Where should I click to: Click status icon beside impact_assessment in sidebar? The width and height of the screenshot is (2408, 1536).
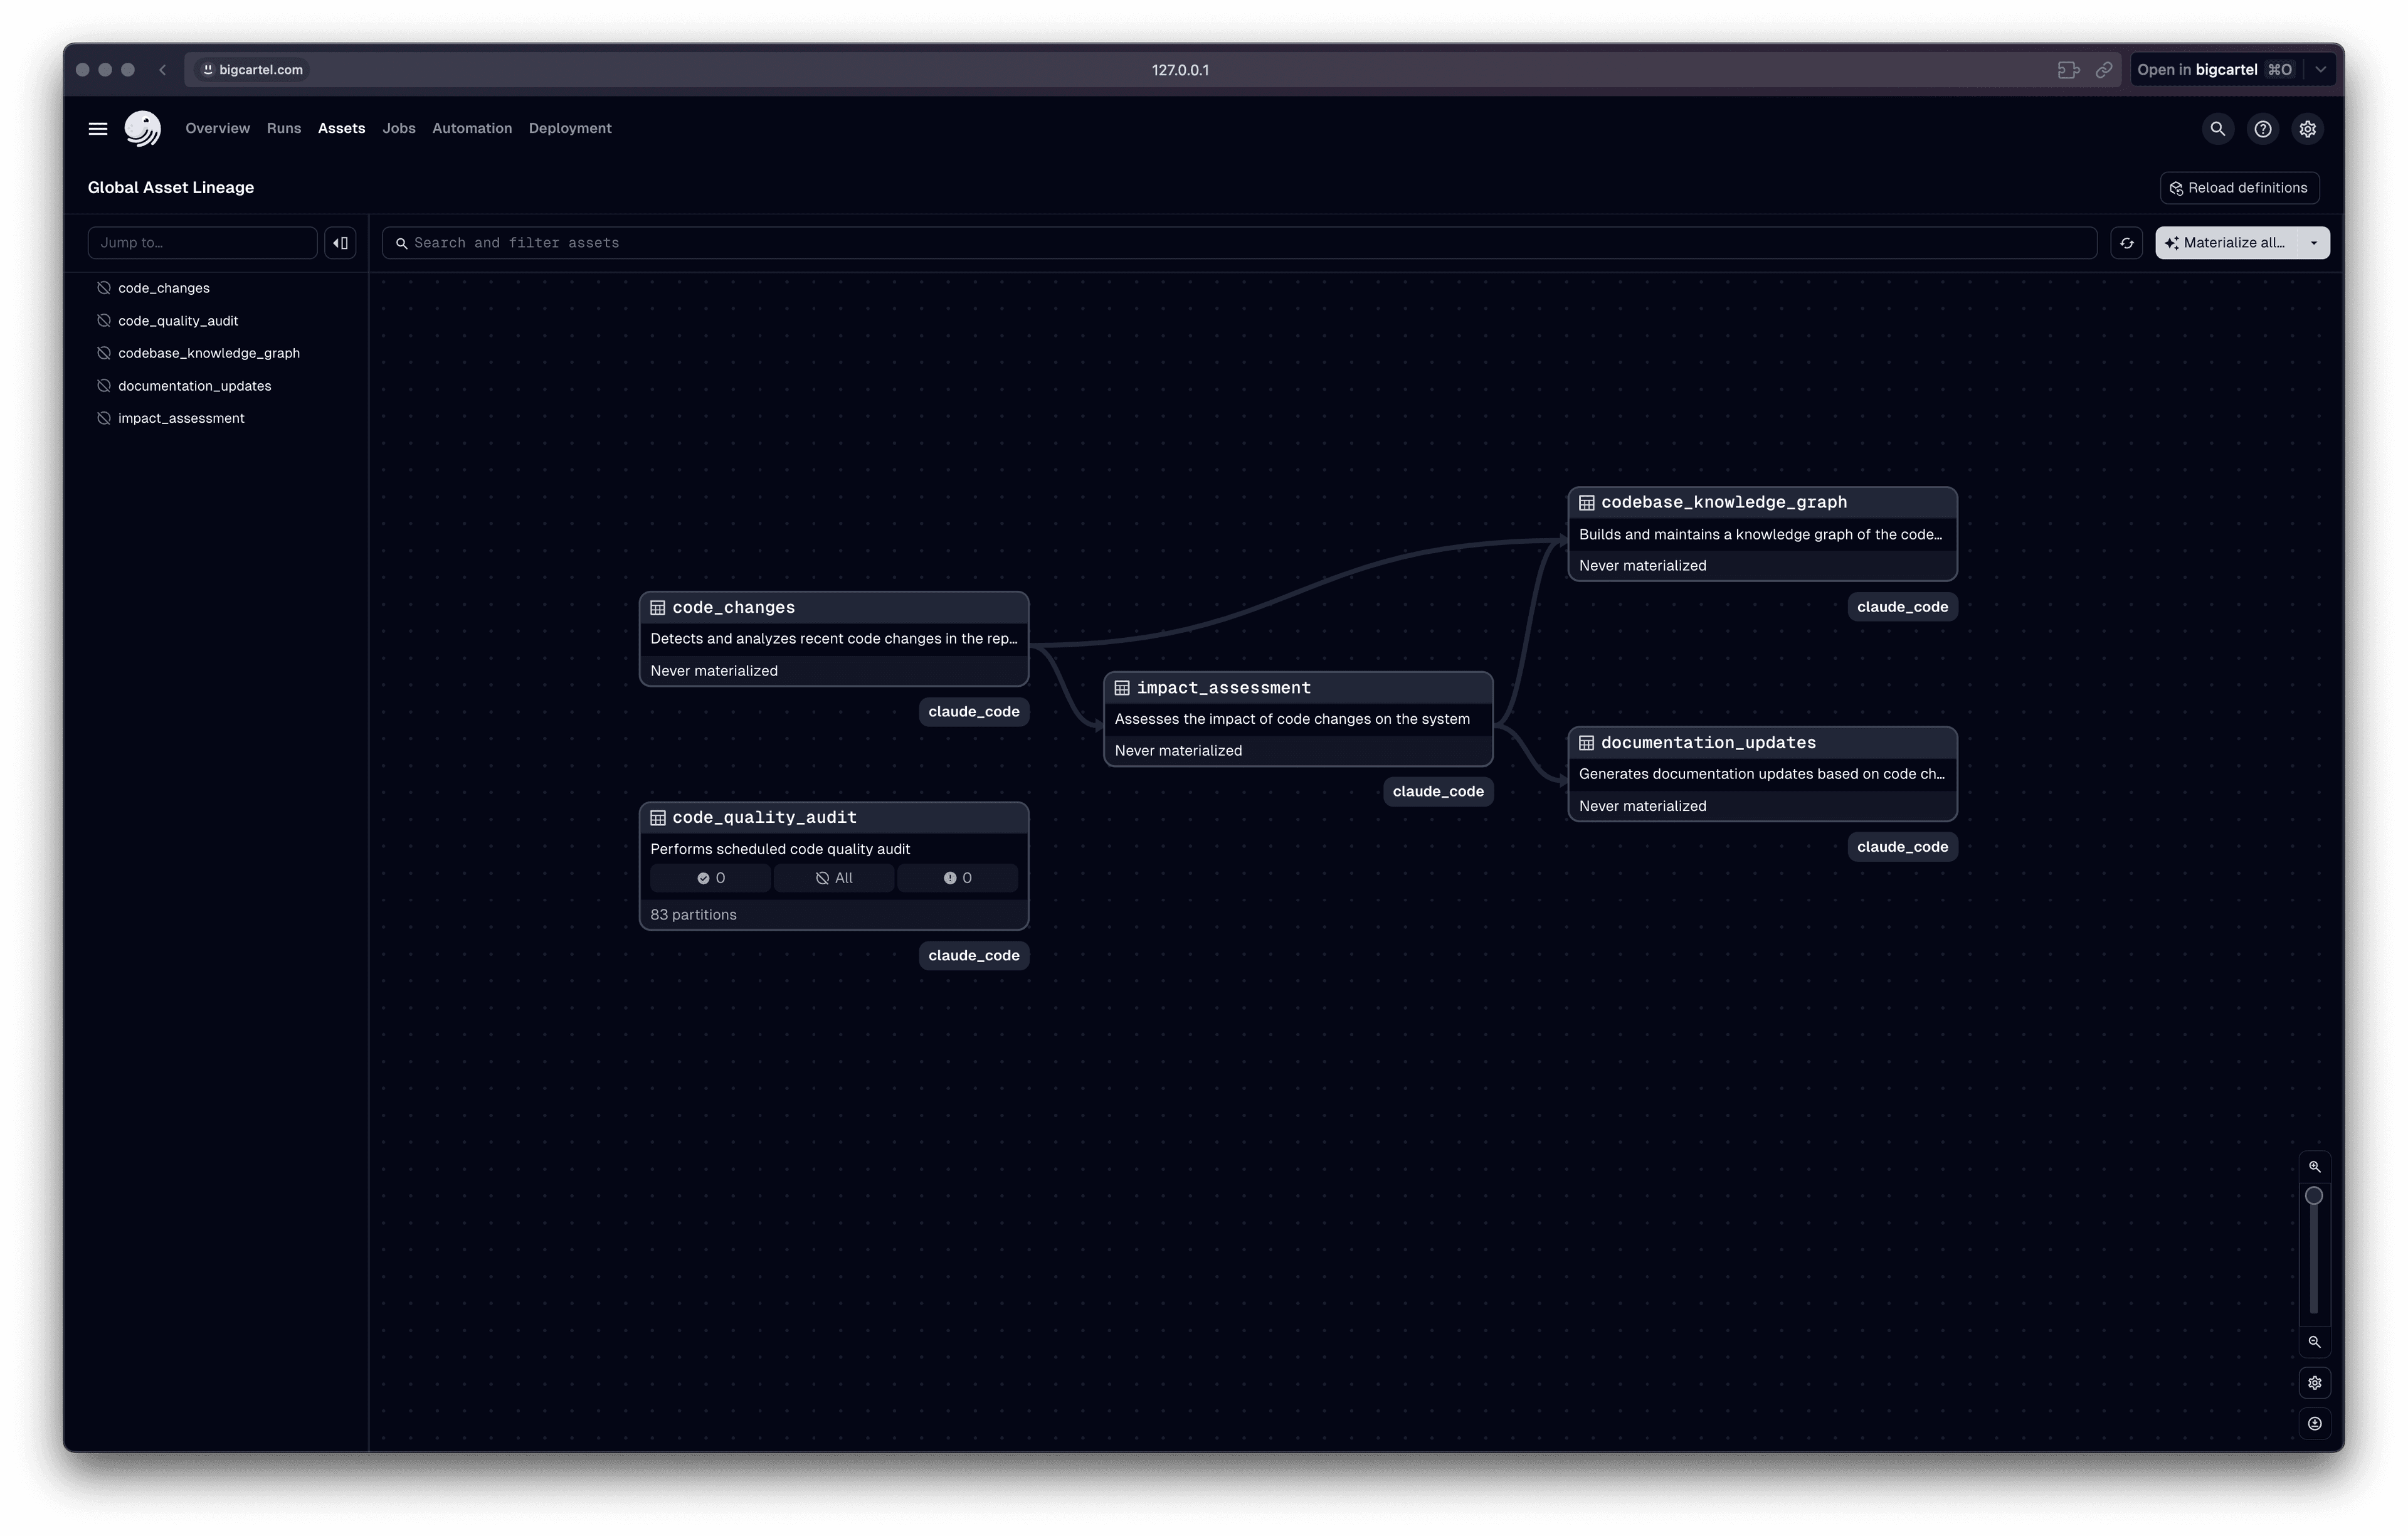[x=104, y=418]
